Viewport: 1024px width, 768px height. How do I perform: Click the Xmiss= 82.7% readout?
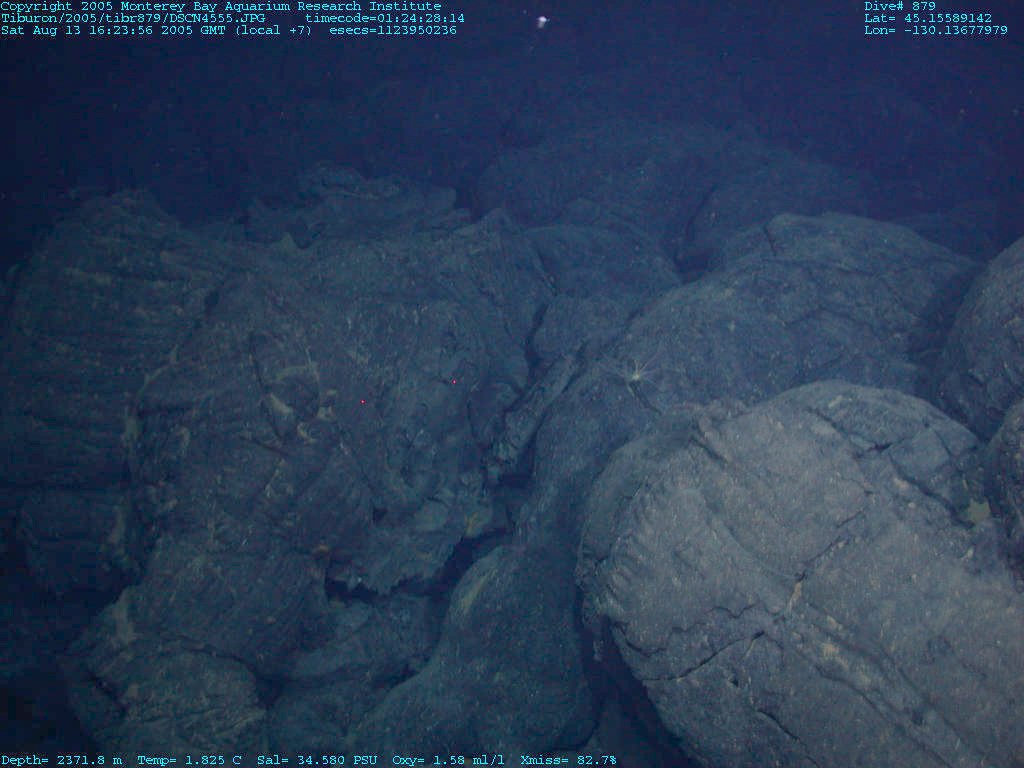[x=568, y=760]
